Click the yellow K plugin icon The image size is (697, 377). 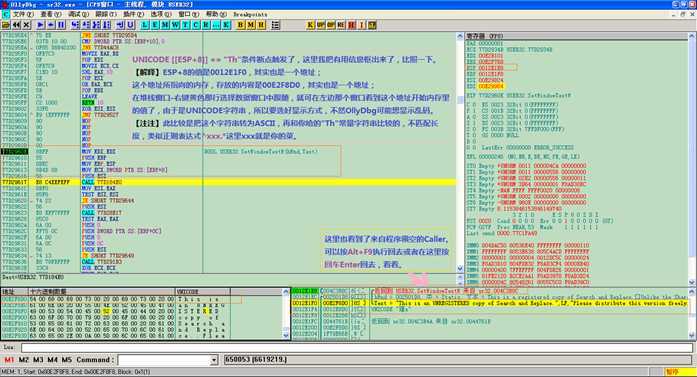point(310,25)
